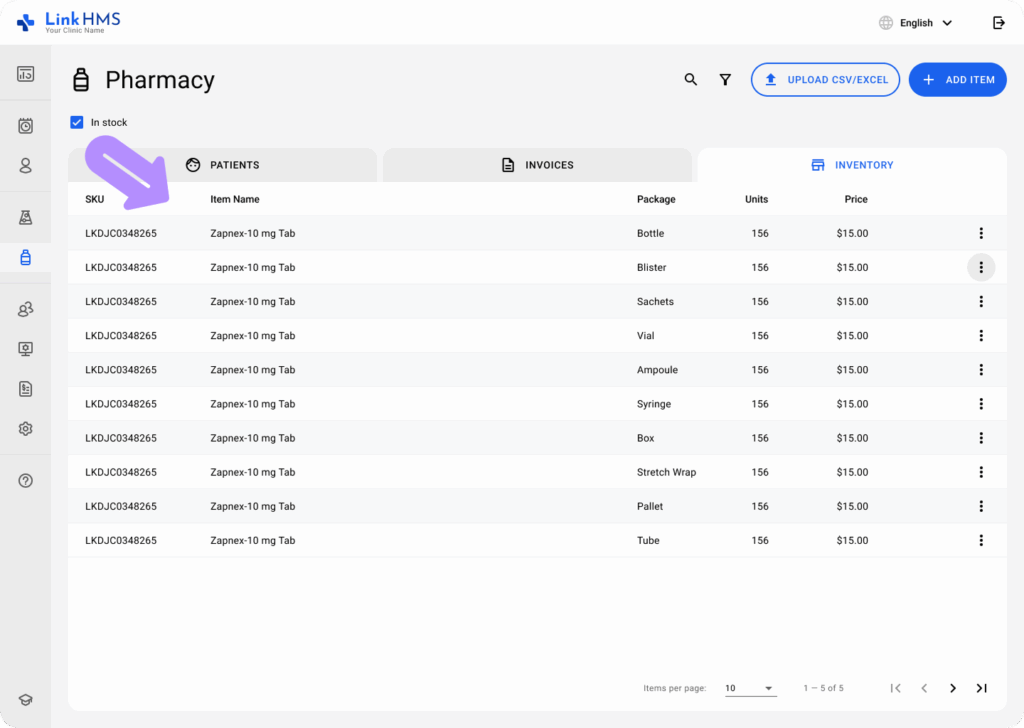1024x728 pixels.
Task: Click the Sachets package cell
Action: (x=655, y=302)
